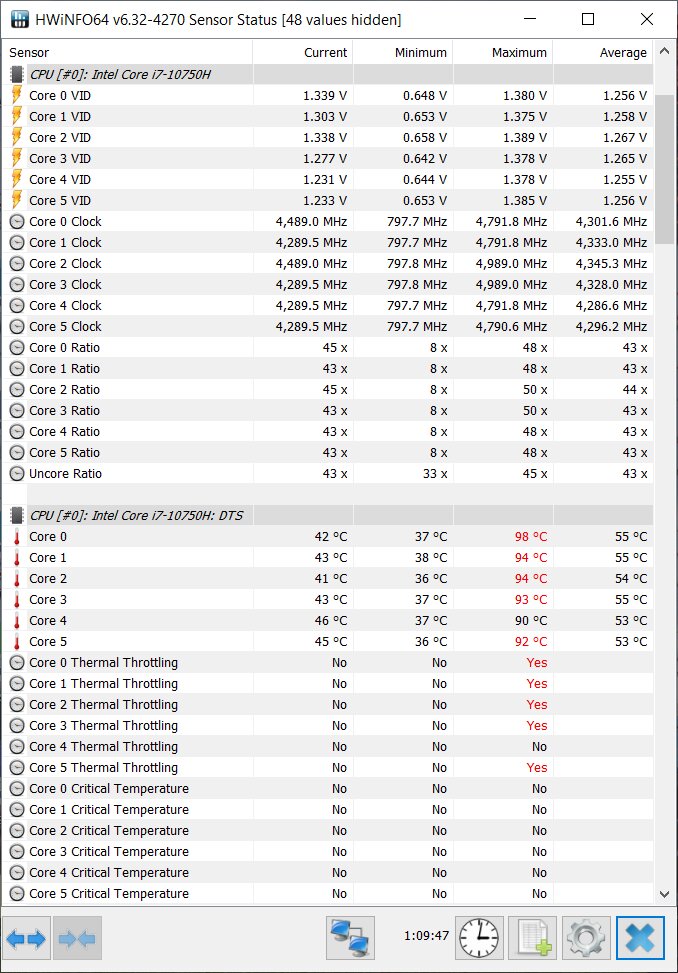Open the remote network monitors icon
This screenshot has width=678, height=973.
pyautogui.click(x=350, y=938)
